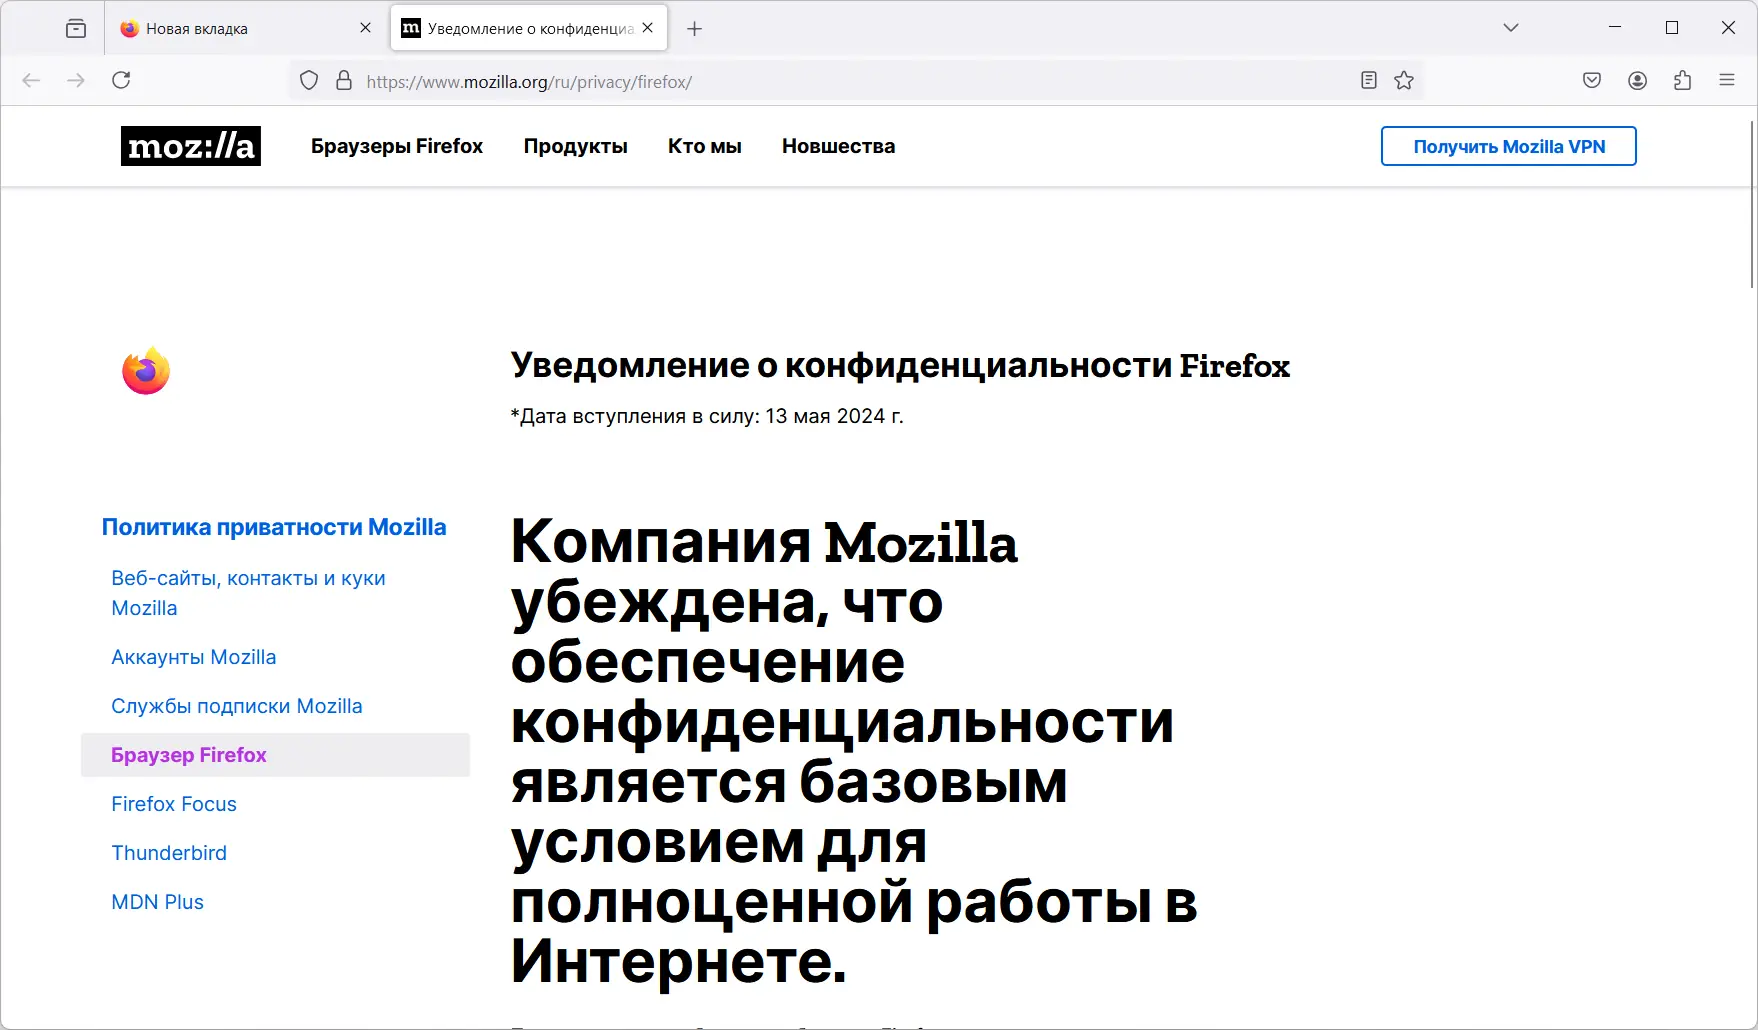Image resolution: width=1758 pixels, height=1030 pixels.
Task: Click the Mozilla logo in the header
Action: 190,146
